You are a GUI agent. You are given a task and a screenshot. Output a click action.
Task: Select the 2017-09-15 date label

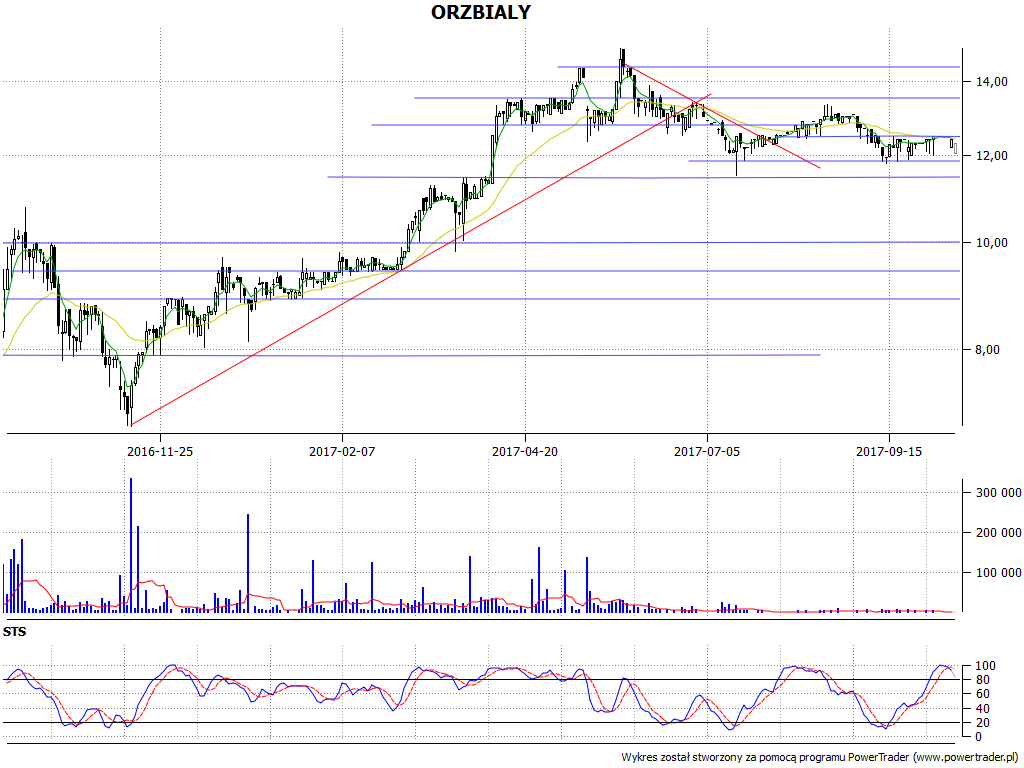coord(889,451)
